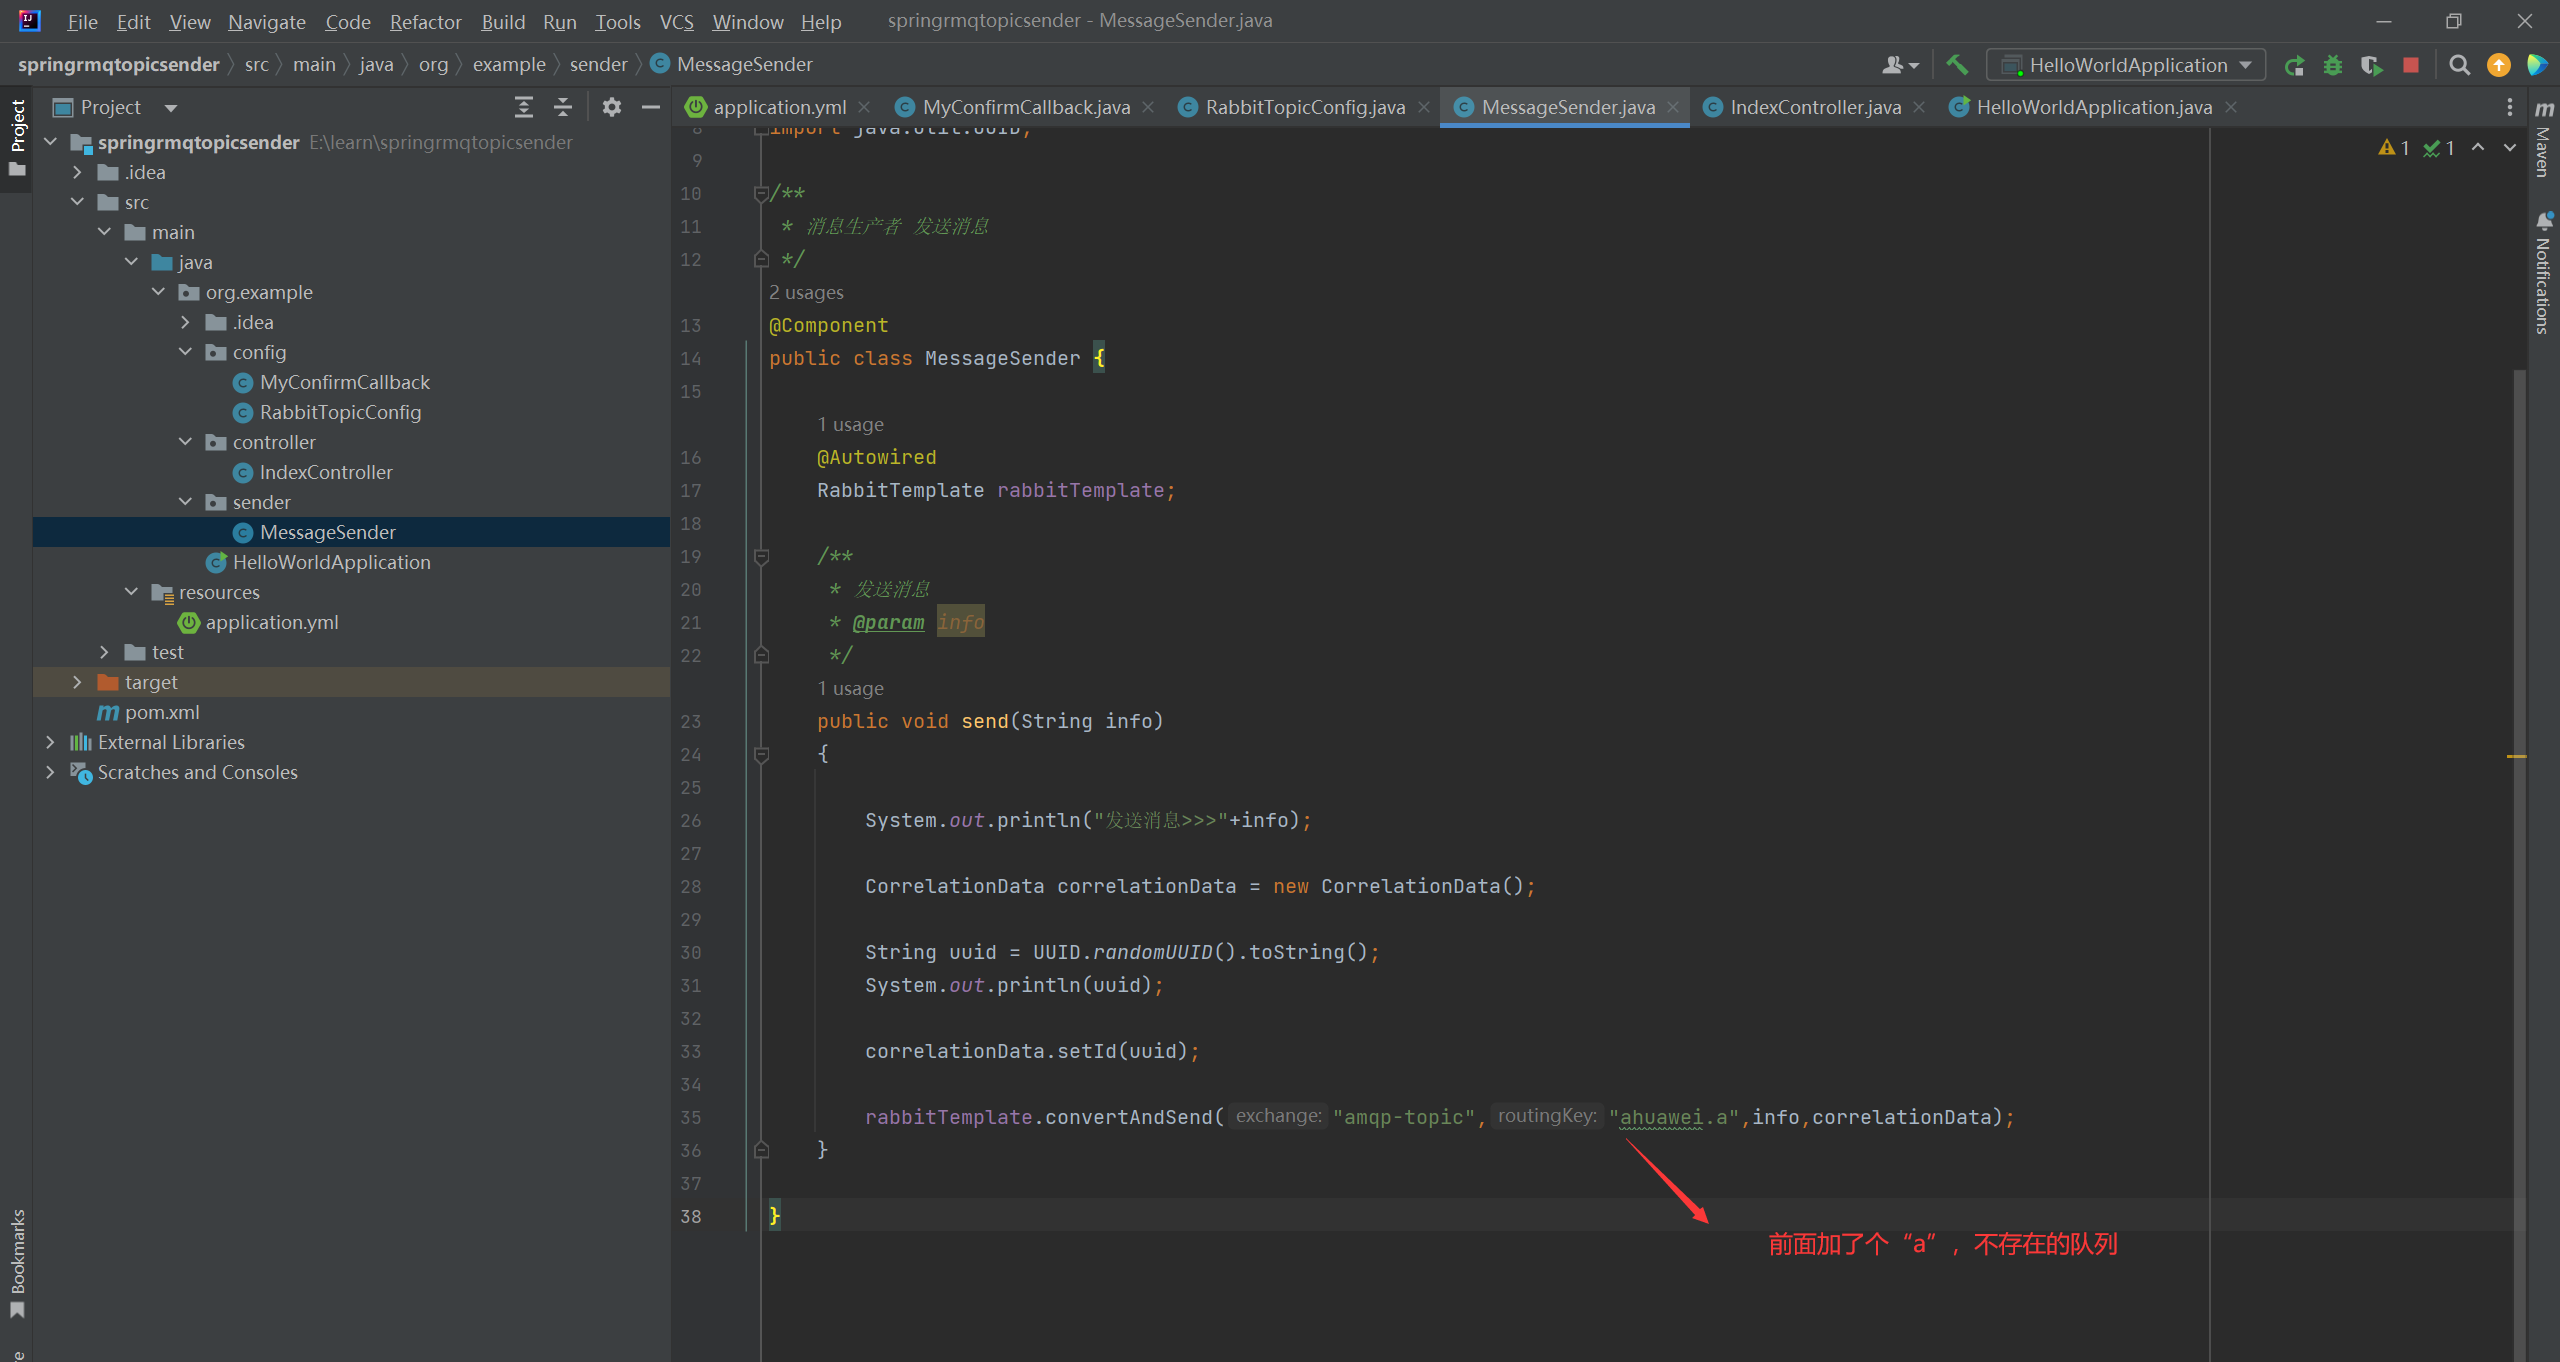Image resolution: width=2560 pixels, height=1362 pixels.
Task: Collapse the config package node
Action: point(185,352)
